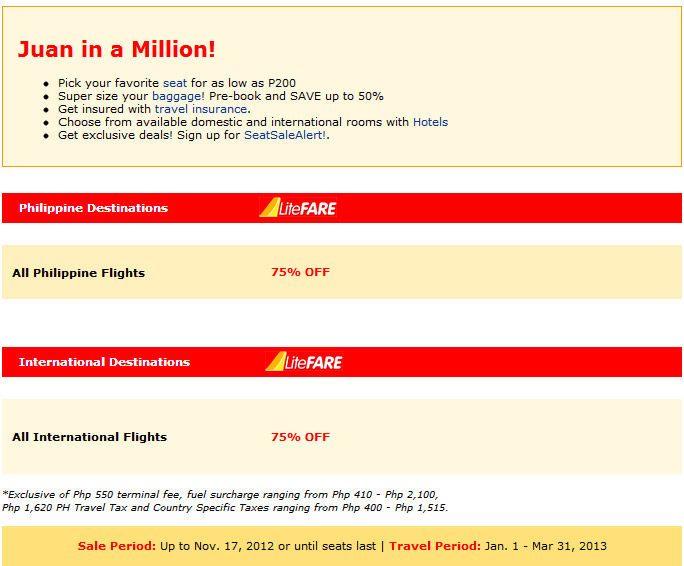The height and width of the screenshot is (566, 684).
Task: Click All Philippine Flights row label
Action: click(79, 273)
